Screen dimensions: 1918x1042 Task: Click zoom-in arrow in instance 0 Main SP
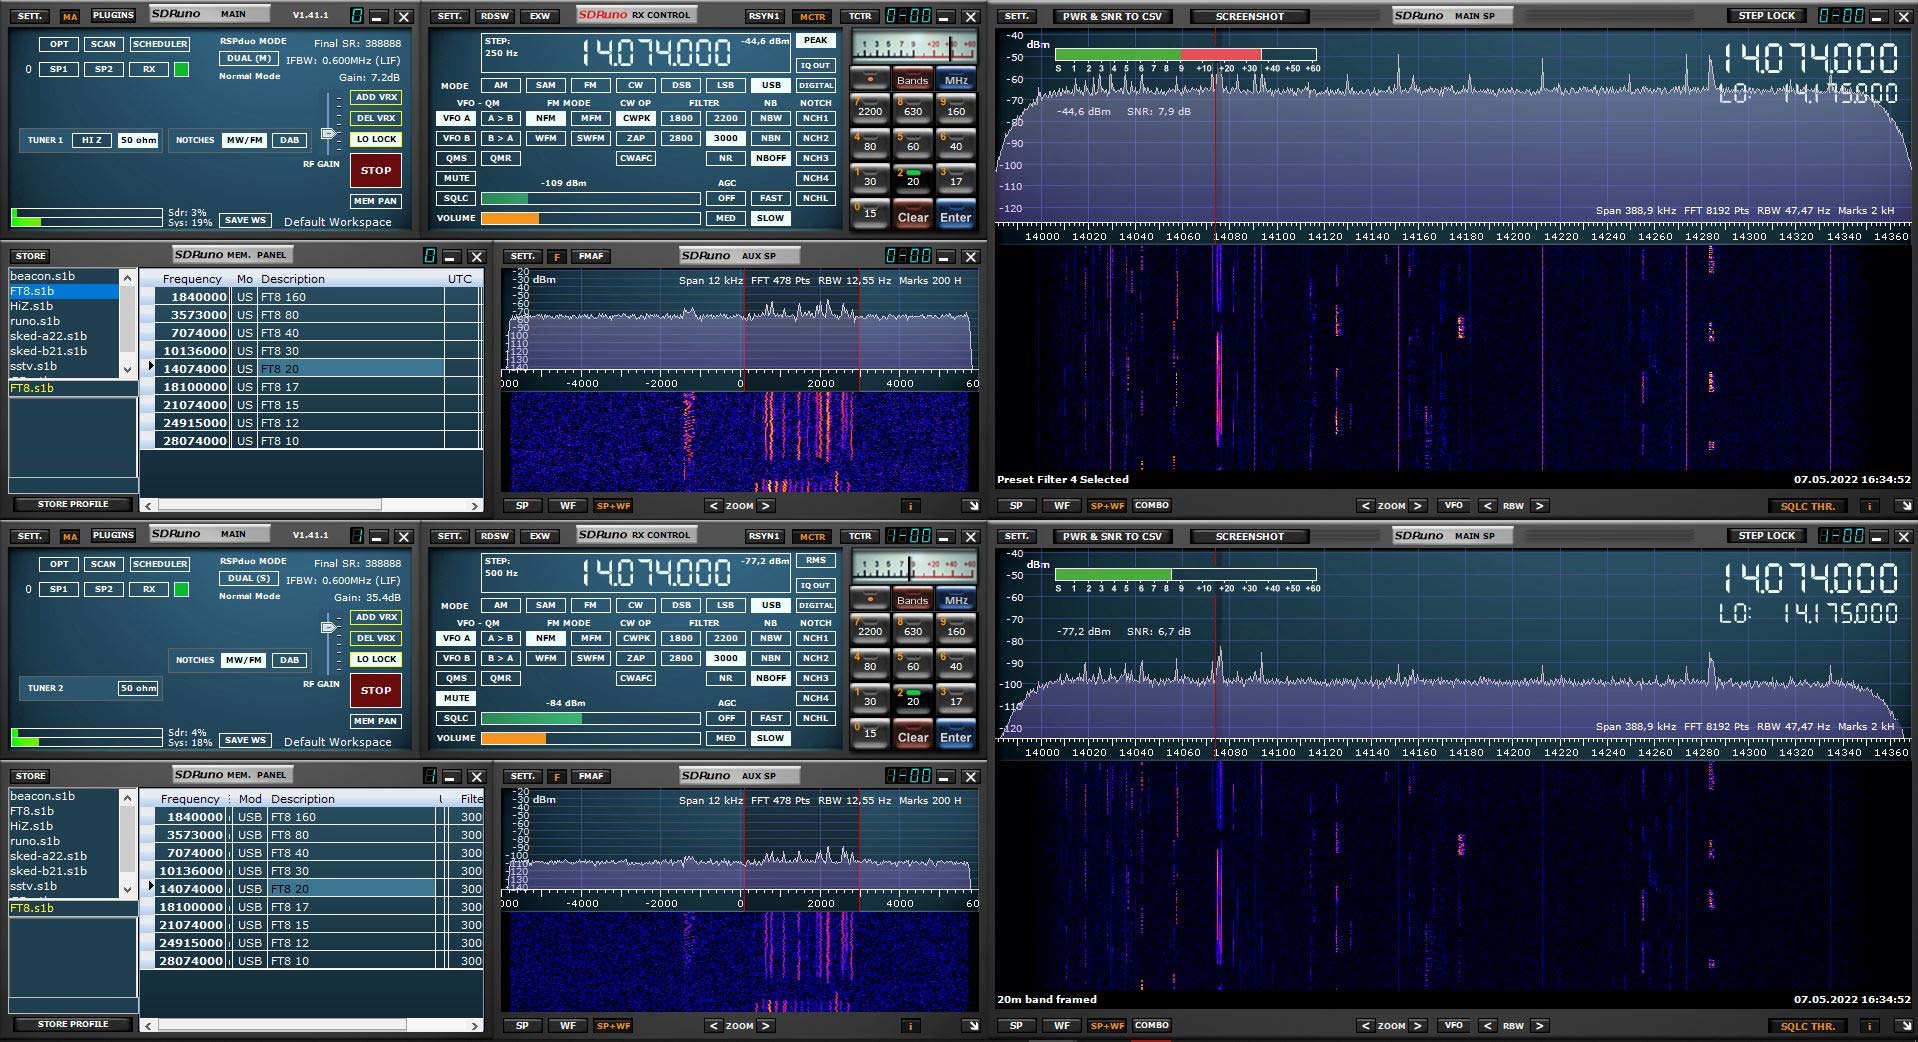click(x=1416, y=506)
